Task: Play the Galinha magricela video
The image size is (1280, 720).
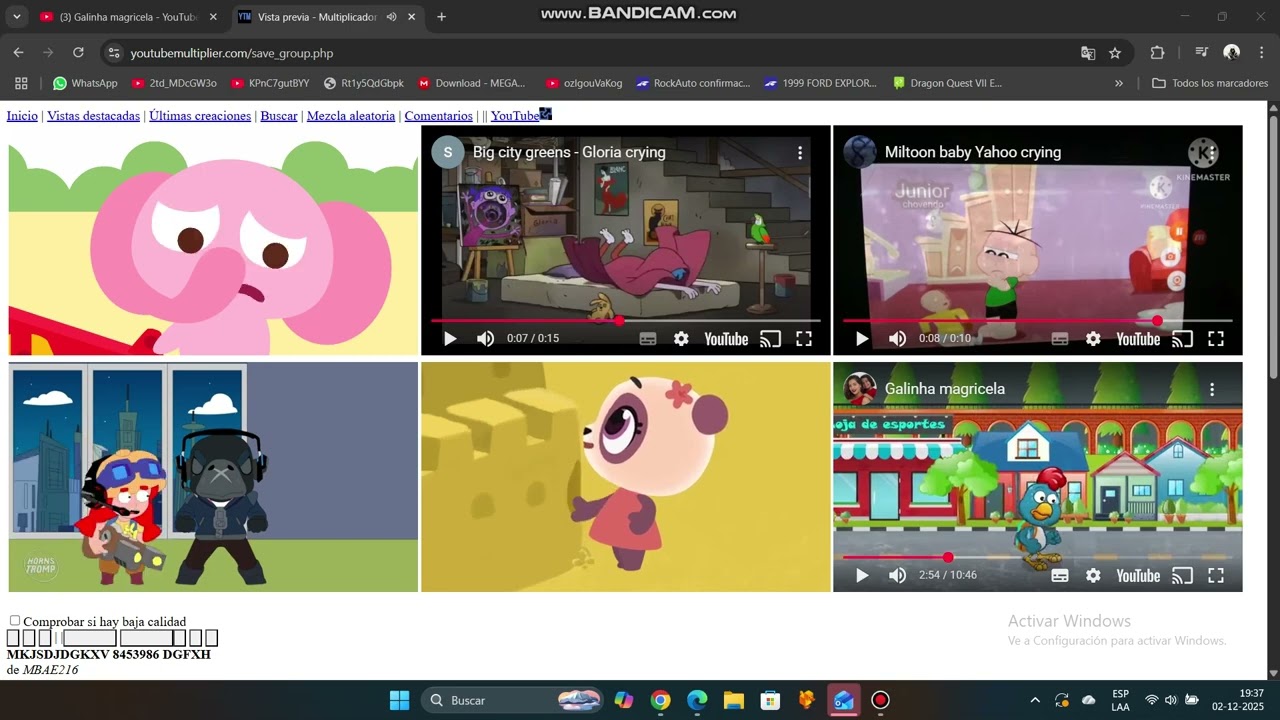Action: click(862, 576)
